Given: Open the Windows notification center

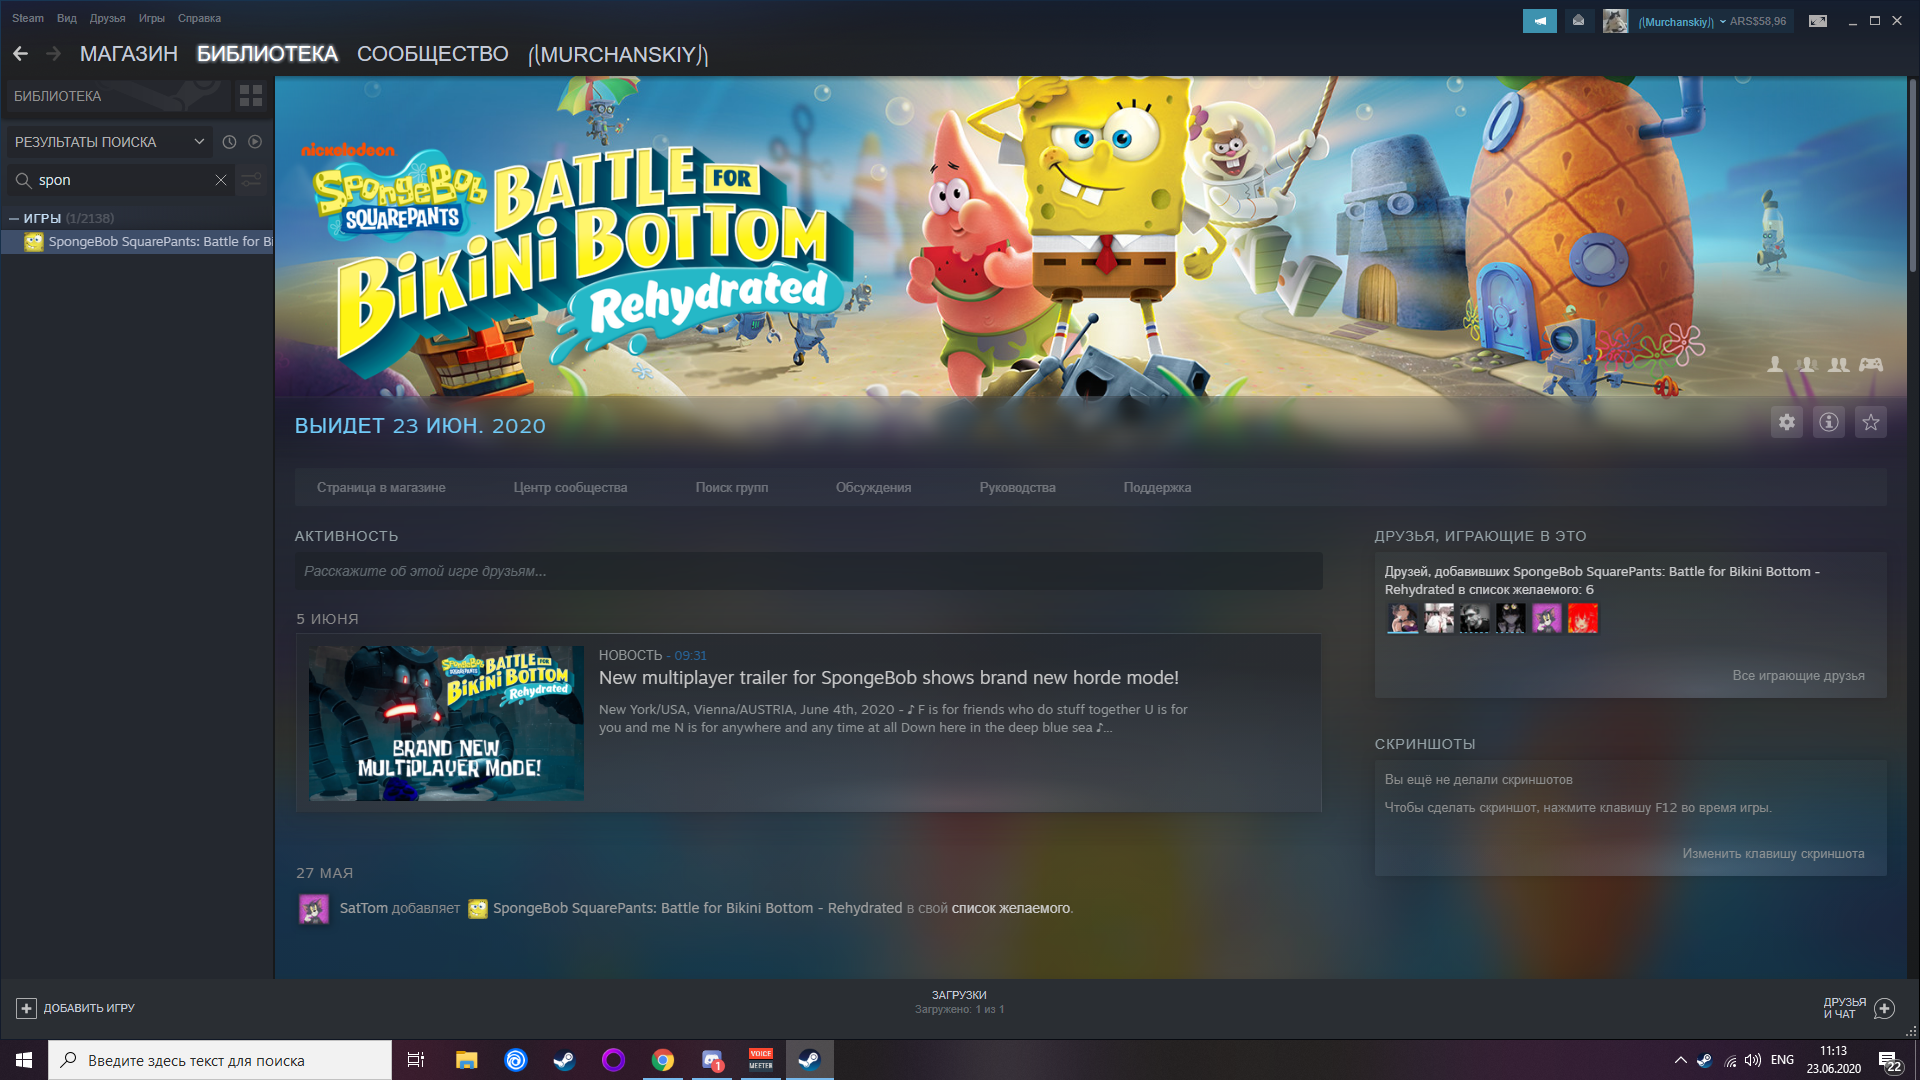Looking at the screenshot, I should 1889,1060.
